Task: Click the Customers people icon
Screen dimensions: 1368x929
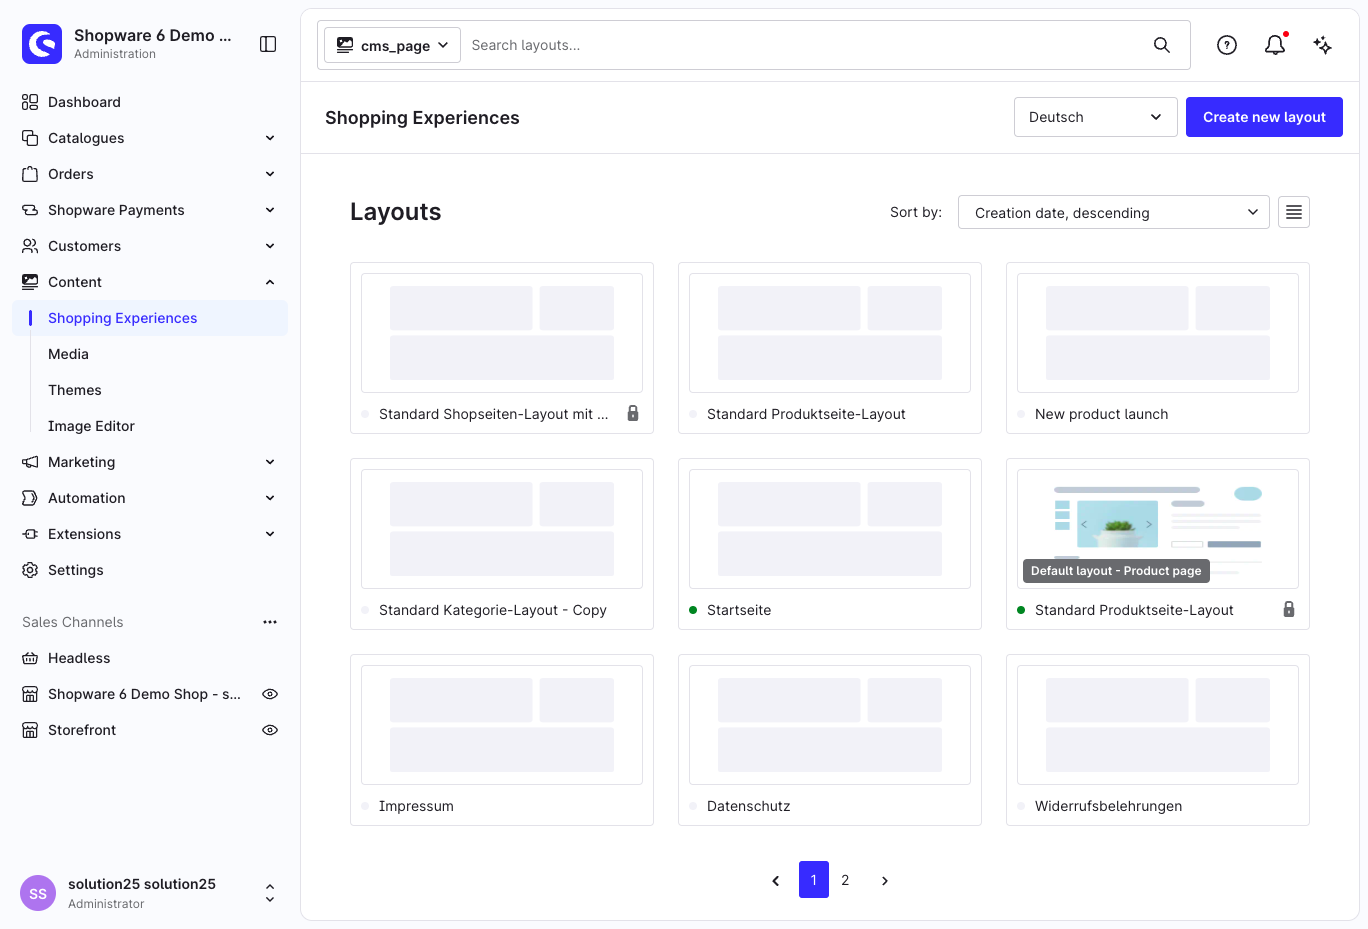Action: click(x=30, y=246)
